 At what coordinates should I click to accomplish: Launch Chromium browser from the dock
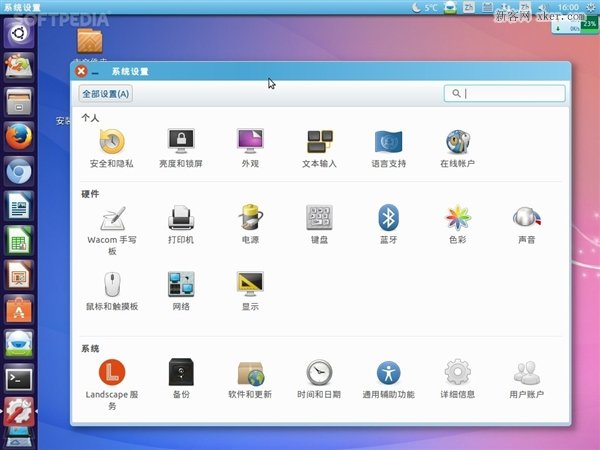[x=19, y=171]
